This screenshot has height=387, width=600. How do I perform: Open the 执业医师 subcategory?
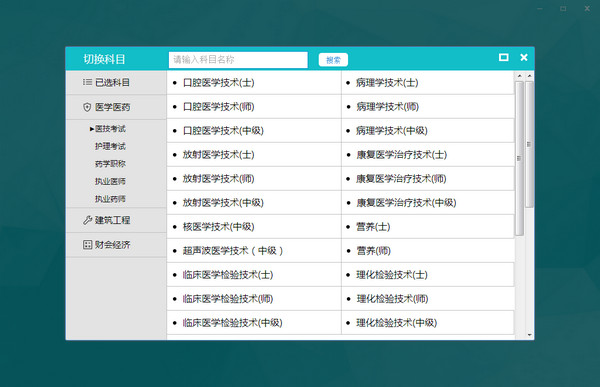click(110, 181)
